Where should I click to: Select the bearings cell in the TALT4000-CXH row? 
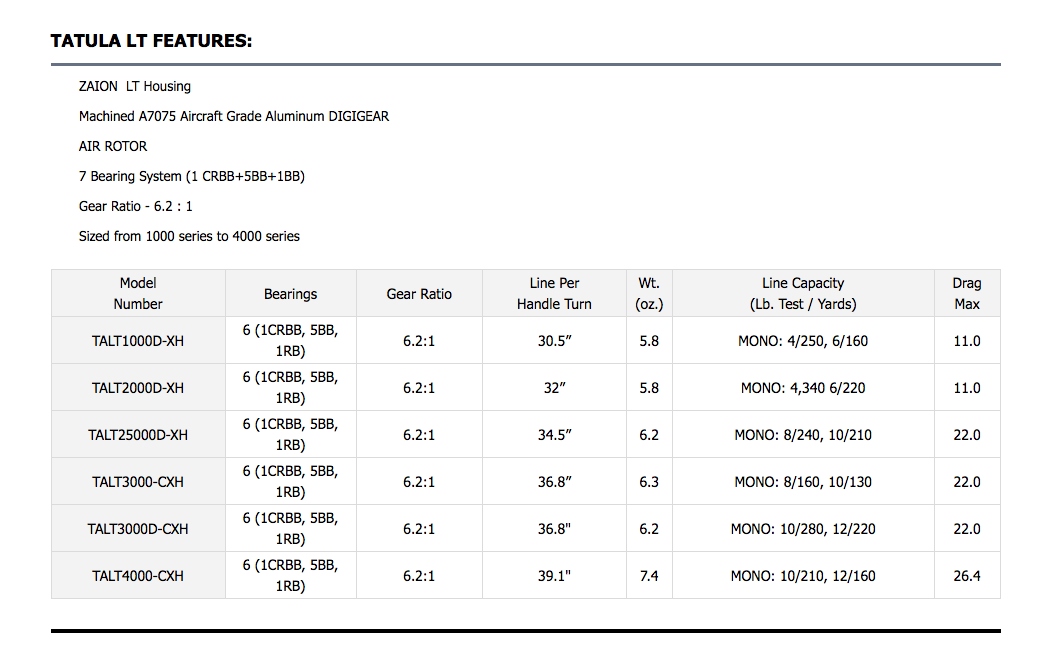tap(291, 575)
